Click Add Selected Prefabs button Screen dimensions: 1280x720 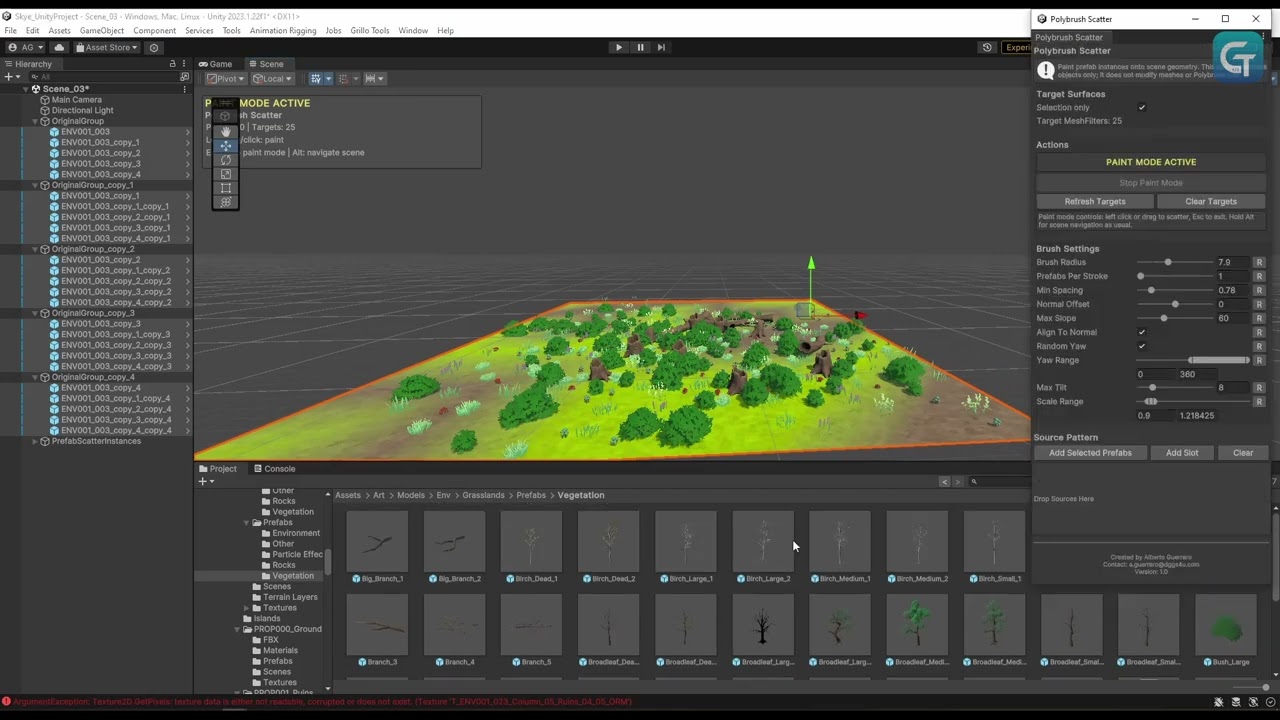(x=1090, y=453)
